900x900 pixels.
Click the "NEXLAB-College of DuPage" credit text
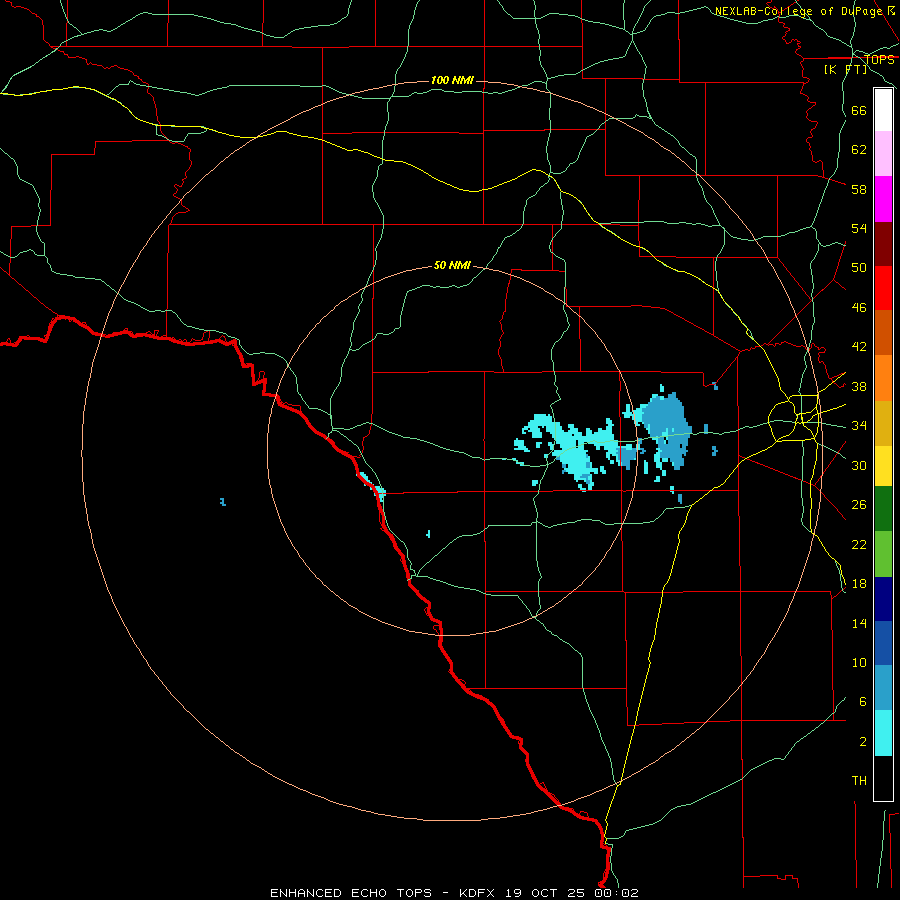coord(798,11)
